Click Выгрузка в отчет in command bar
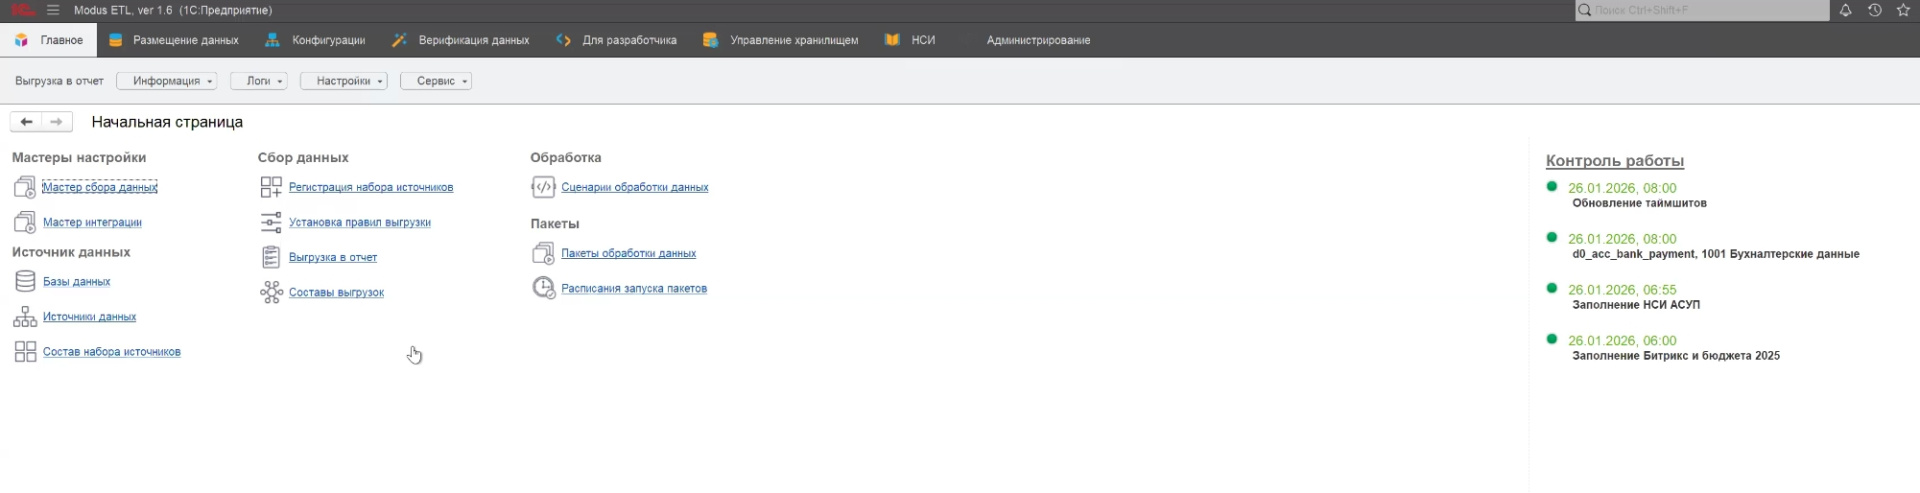The height and width of the screenshot is (493, 1920). point(59,81)
